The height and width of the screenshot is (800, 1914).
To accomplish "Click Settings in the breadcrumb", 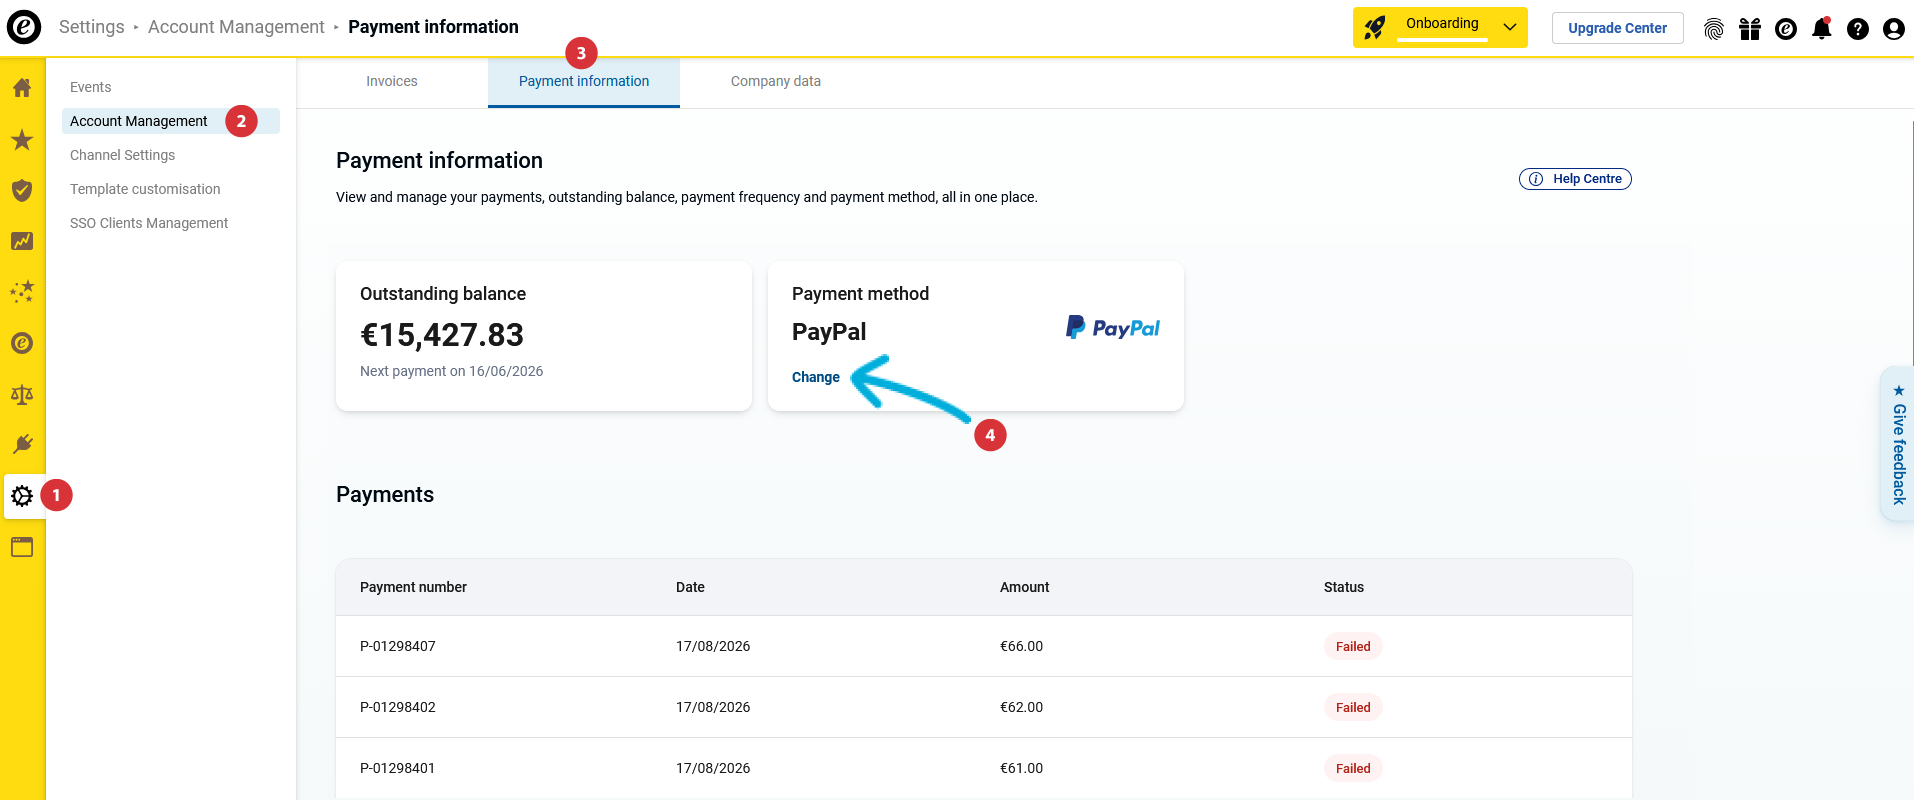I will pos(92,27).
